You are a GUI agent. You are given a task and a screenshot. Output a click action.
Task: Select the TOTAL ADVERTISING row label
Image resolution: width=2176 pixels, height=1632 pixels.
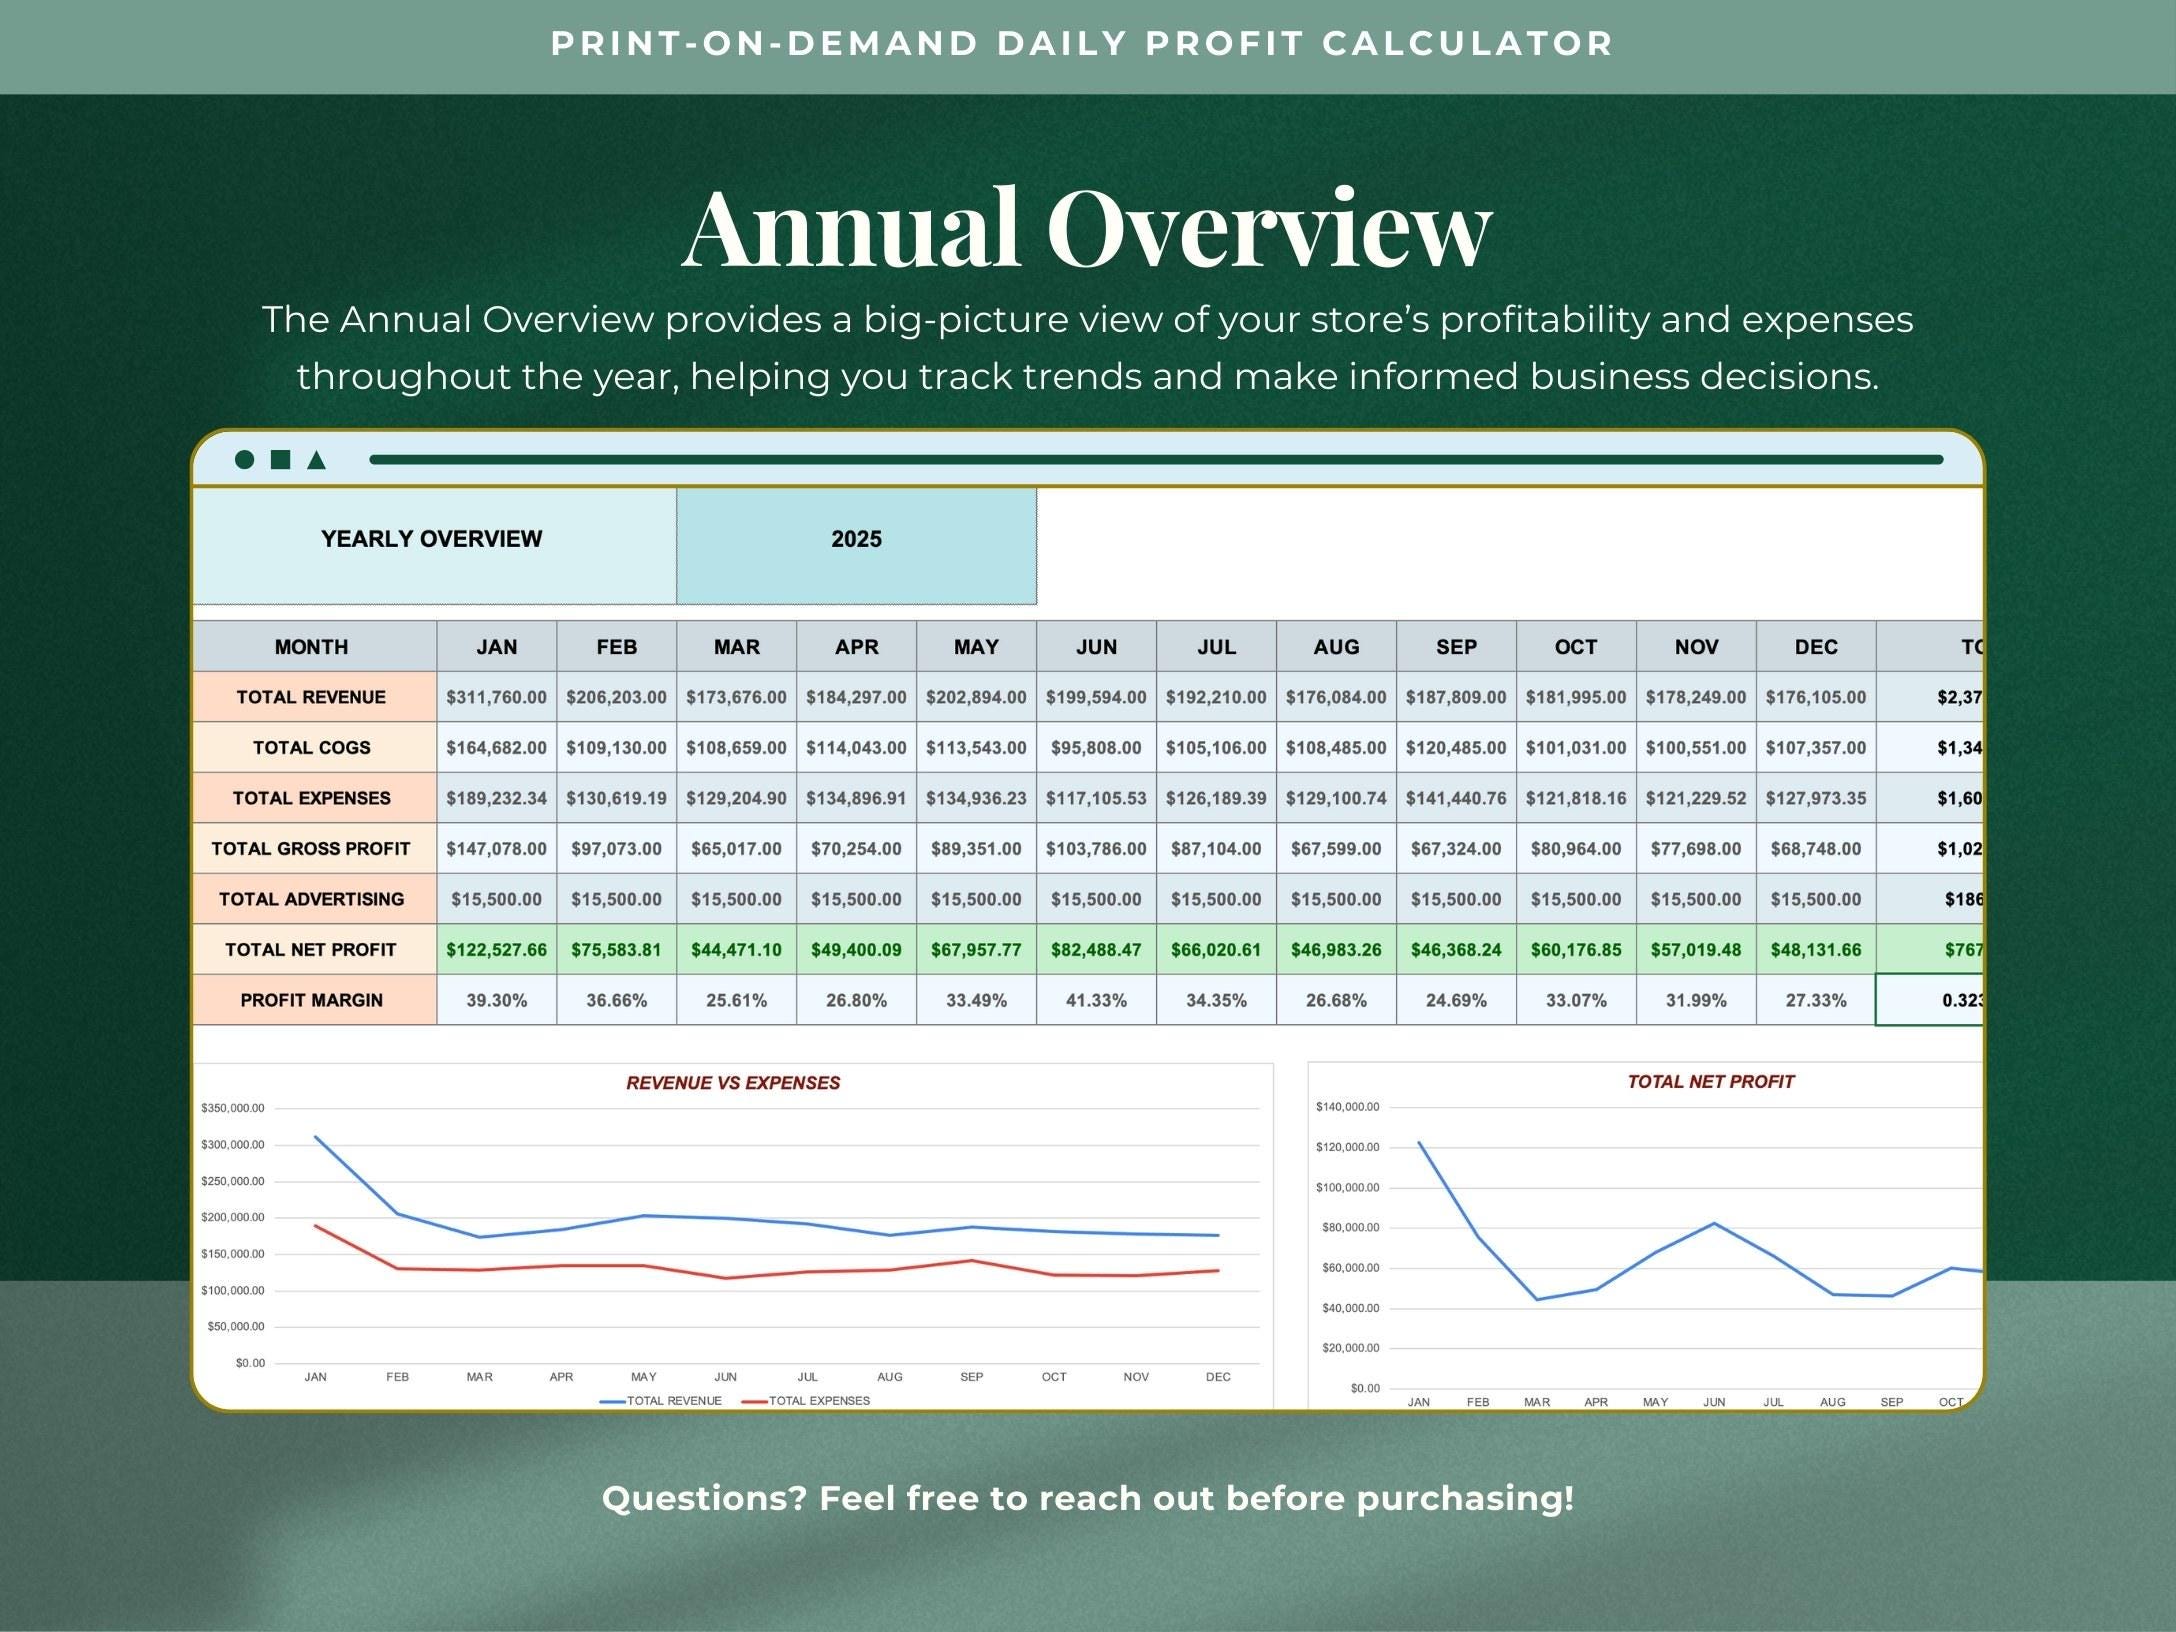point(314,899)
